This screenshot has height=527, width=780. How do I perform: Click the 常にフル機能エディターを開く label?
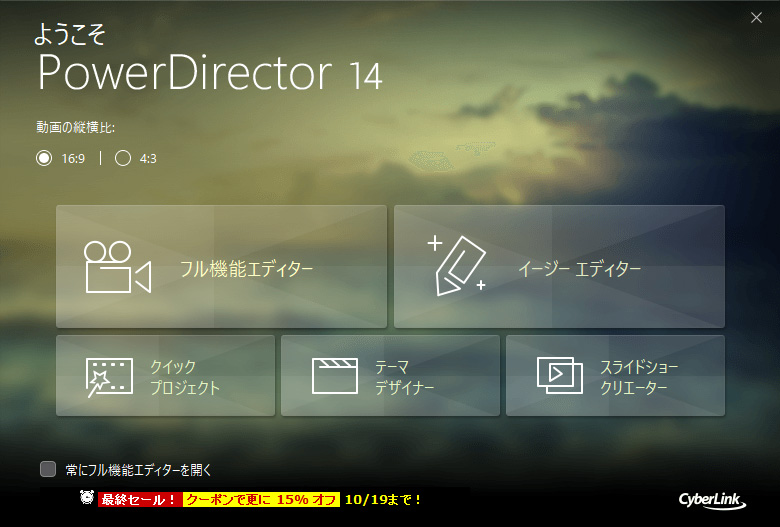pos(138,470)
